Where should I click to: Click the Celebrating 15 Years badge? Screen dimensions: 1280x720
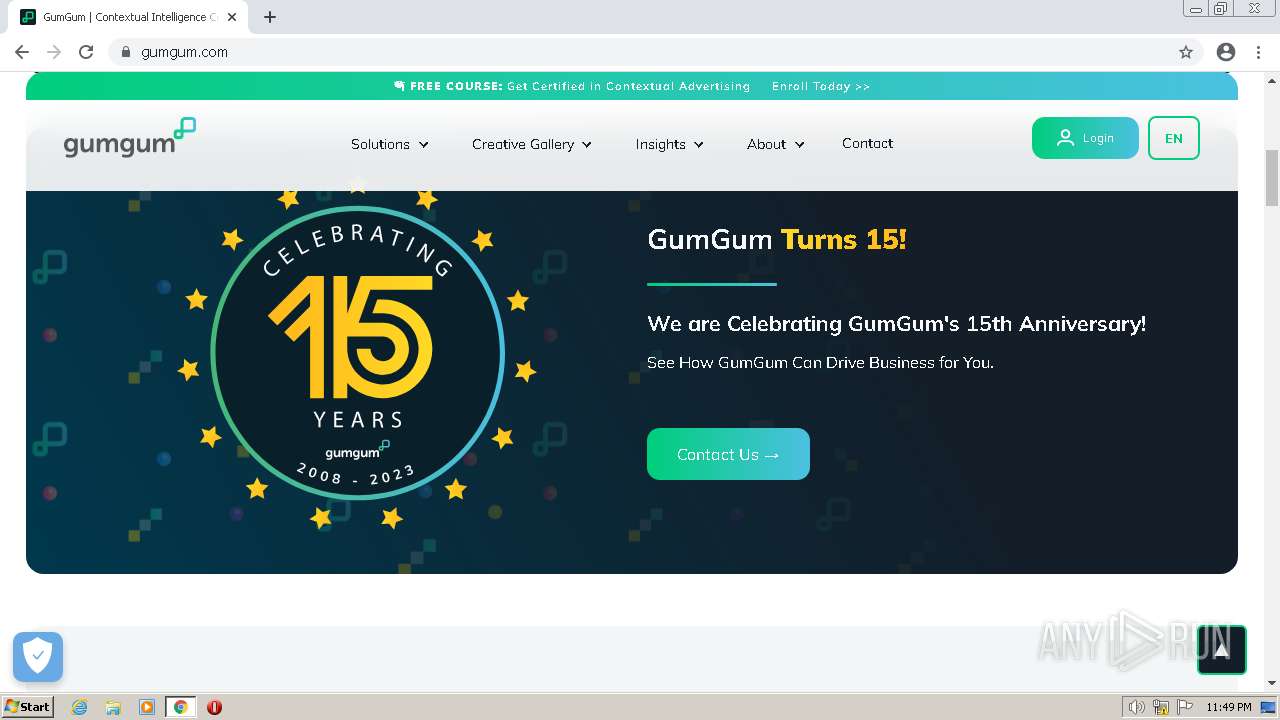(358, 352)
